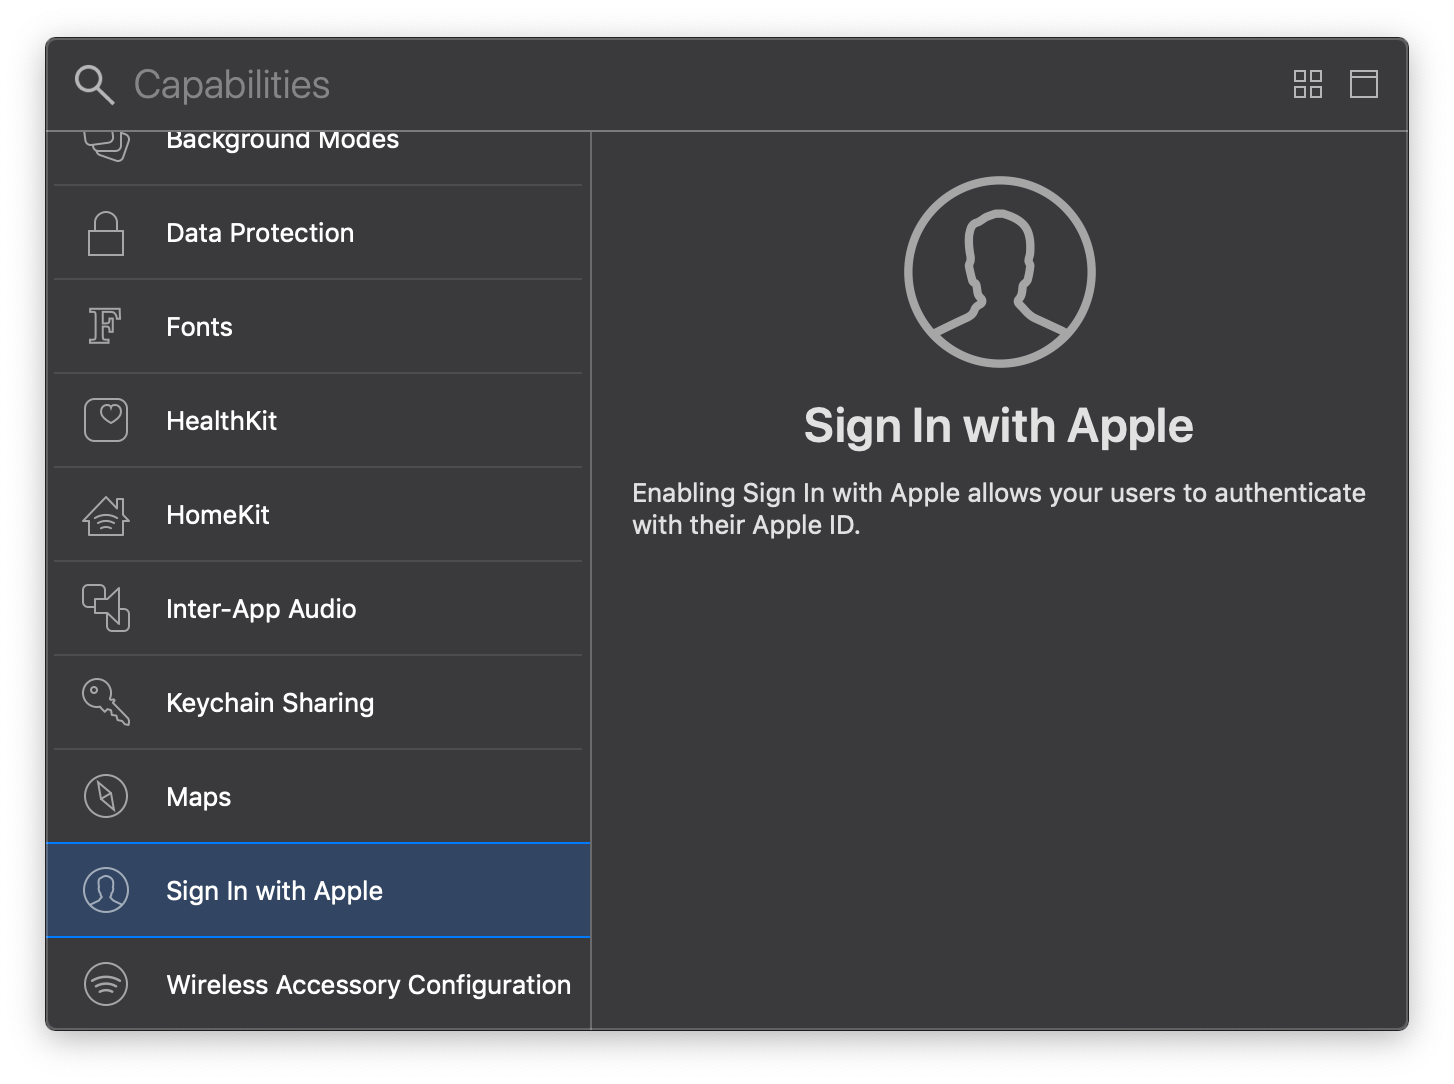Click the Inter-App Audio speaker icon
Screen dimensions: 1454x1084
[106, 608]
